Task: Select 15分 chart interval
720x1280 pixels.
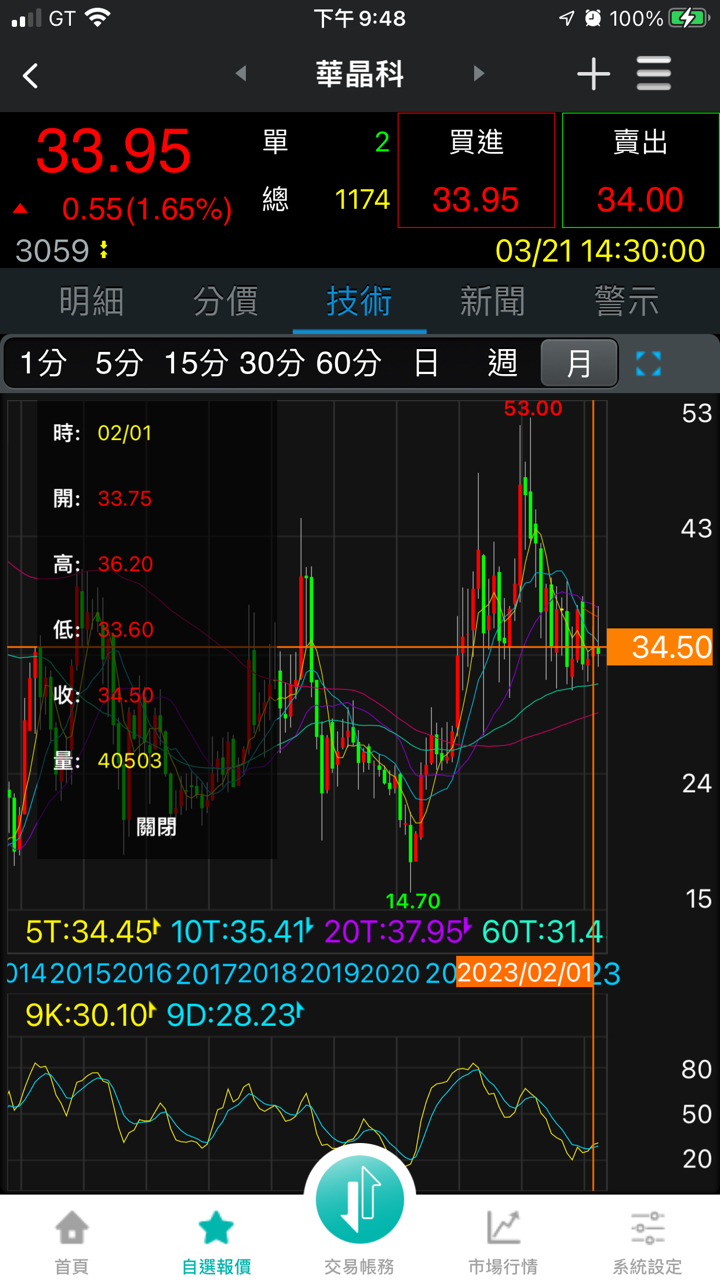Action: coord(195,363)
